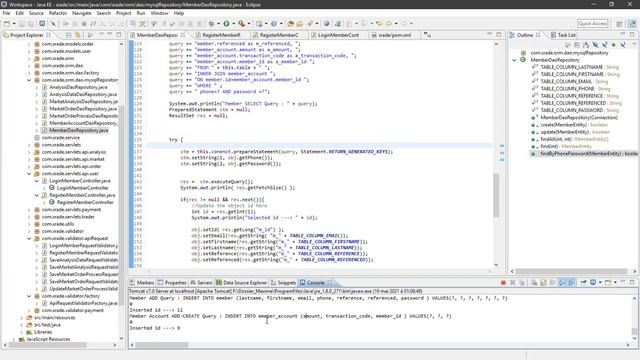640x360 pixels.
Task: Click Outline horizontal scrollbar thumb
Action: point(571,271)
